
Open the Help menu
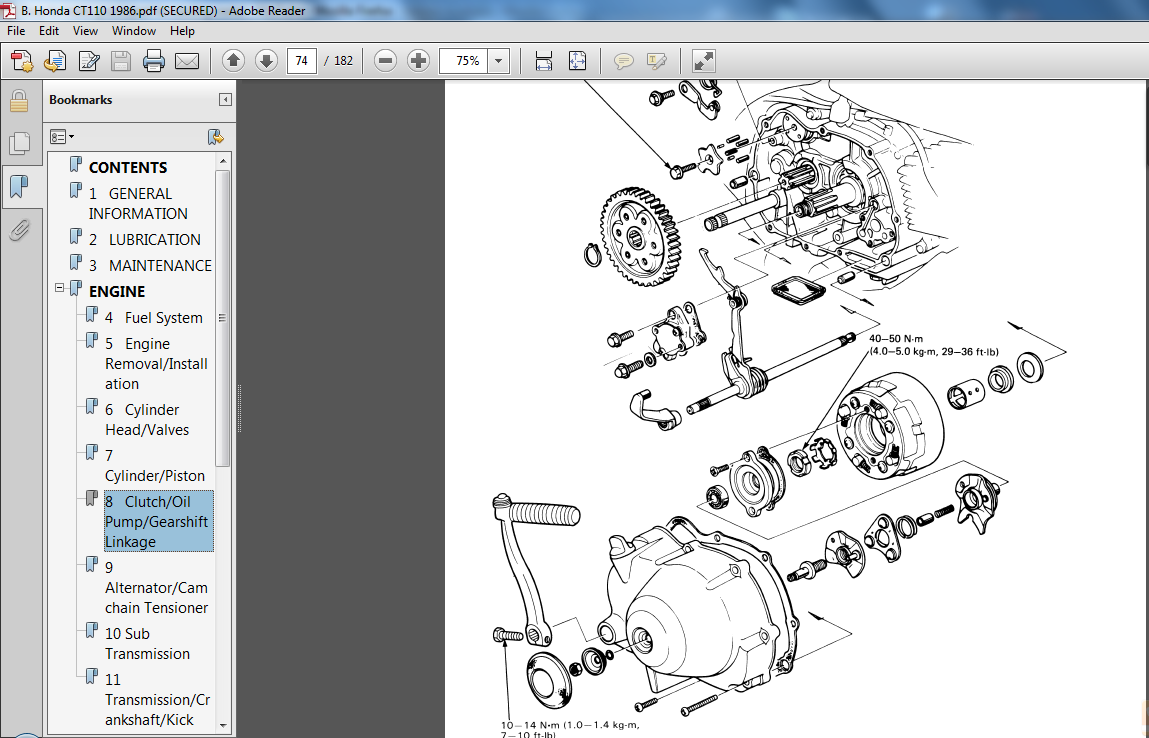[x=182, y=31]
